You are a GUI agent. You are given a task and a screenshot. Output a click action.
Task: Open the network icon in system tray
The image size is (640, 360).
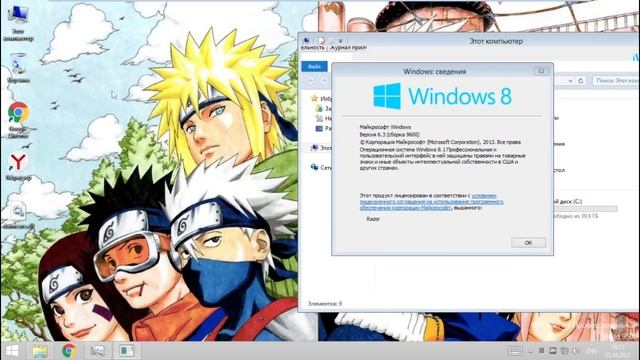(x=564, y=351)
